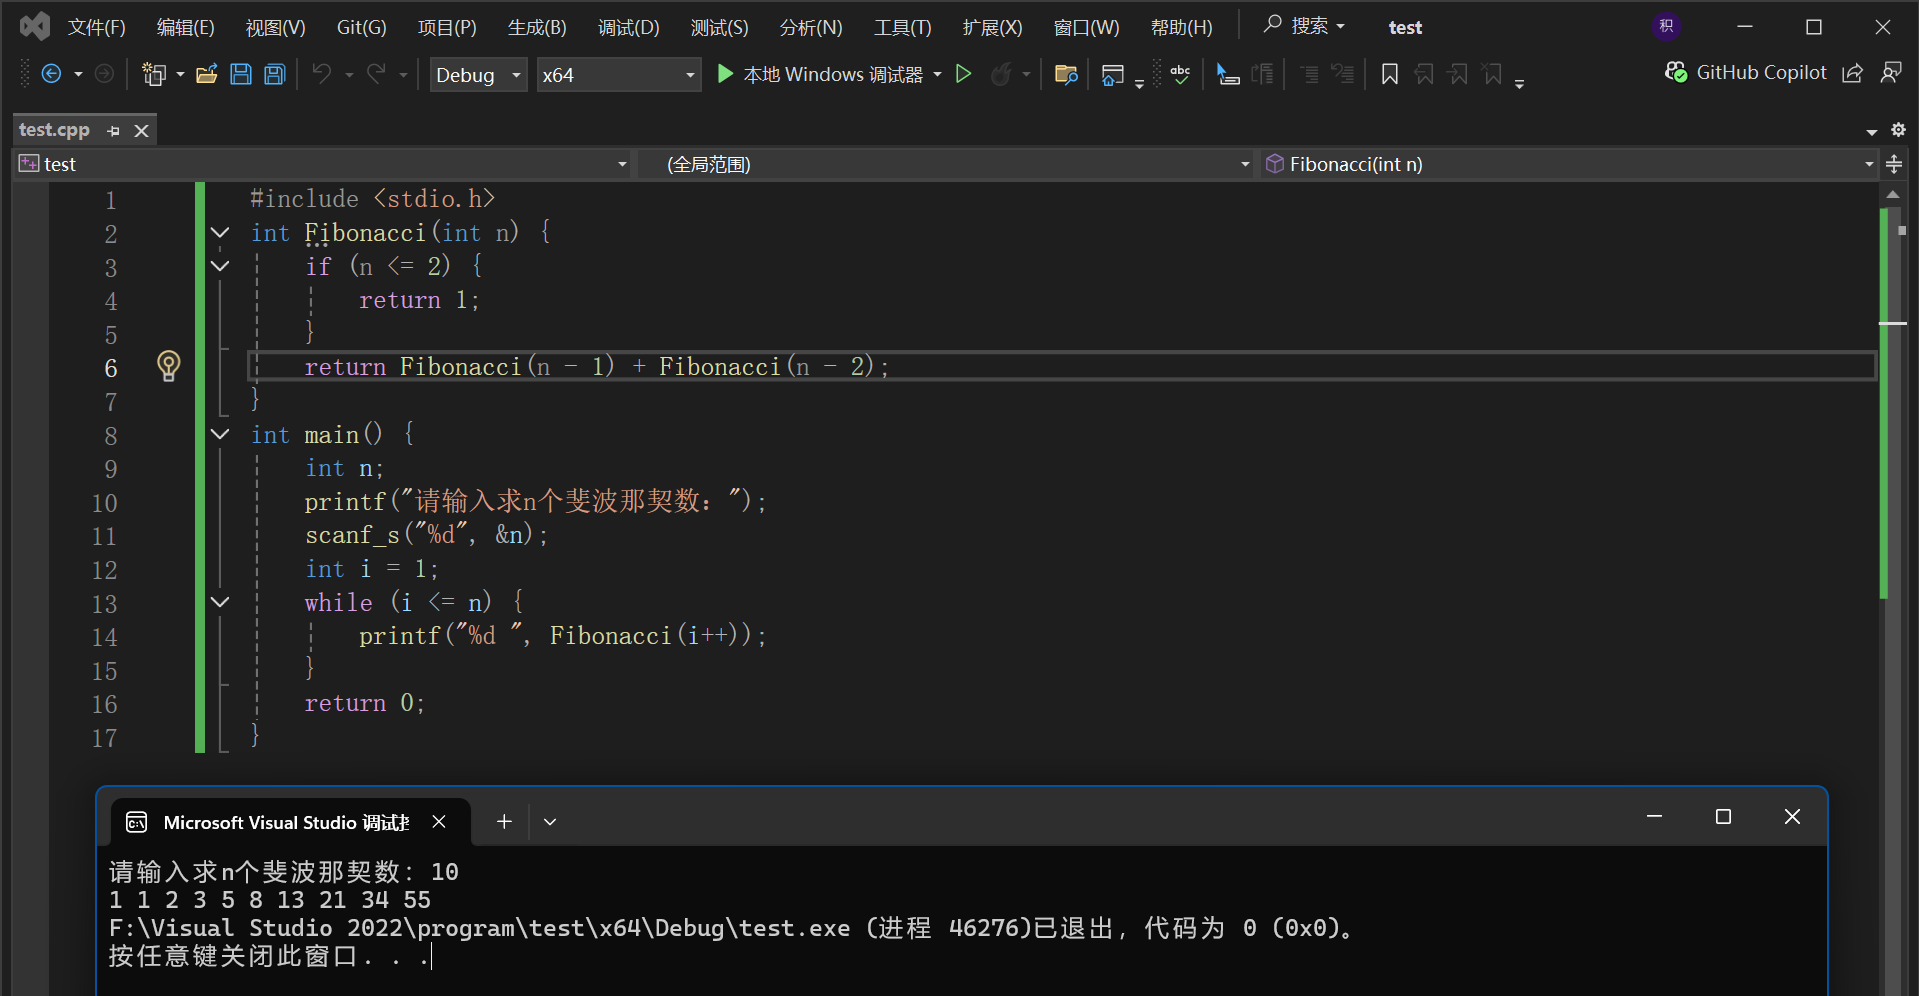Image resolution: width=1919 pixels, height=996 pixels.
Task: Collapse the if block at line 3
Action: click(220, 266)
